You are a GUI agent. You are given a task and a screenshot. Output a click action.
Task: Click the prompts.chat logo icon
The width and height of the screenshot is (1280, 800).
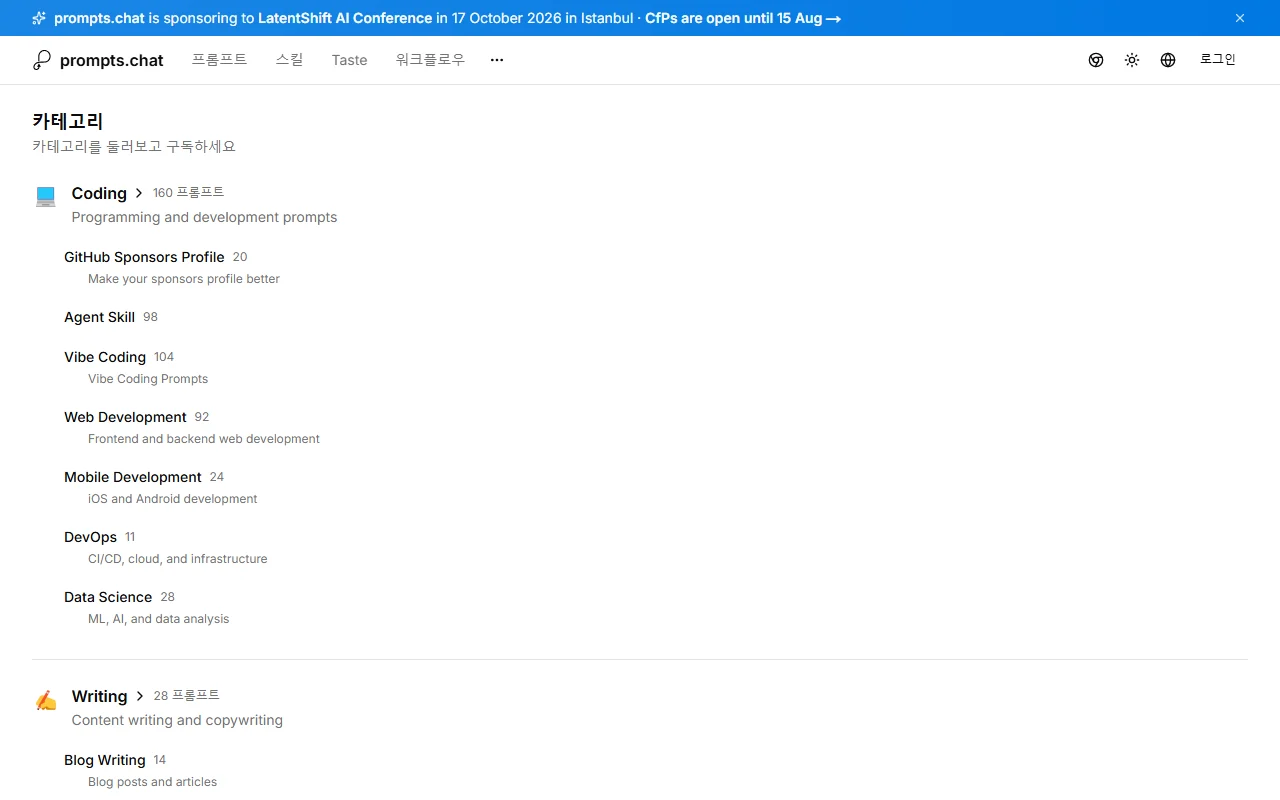[41, 60]
